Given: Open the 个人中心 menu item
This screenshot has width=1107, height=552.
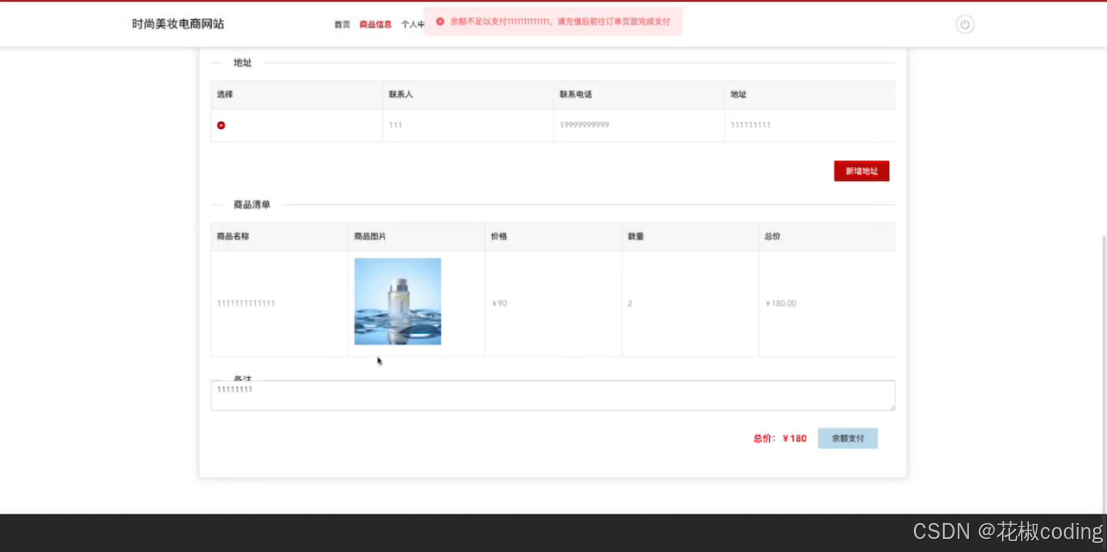Looking at the screenshot, I should (413, 25).
